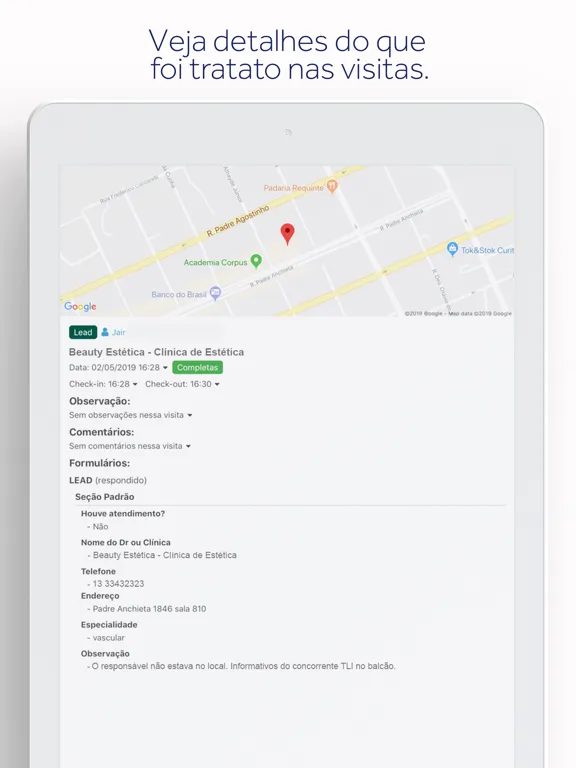
Task: Click the Houve atendimento? question
Action: click(x=123, y=513)
